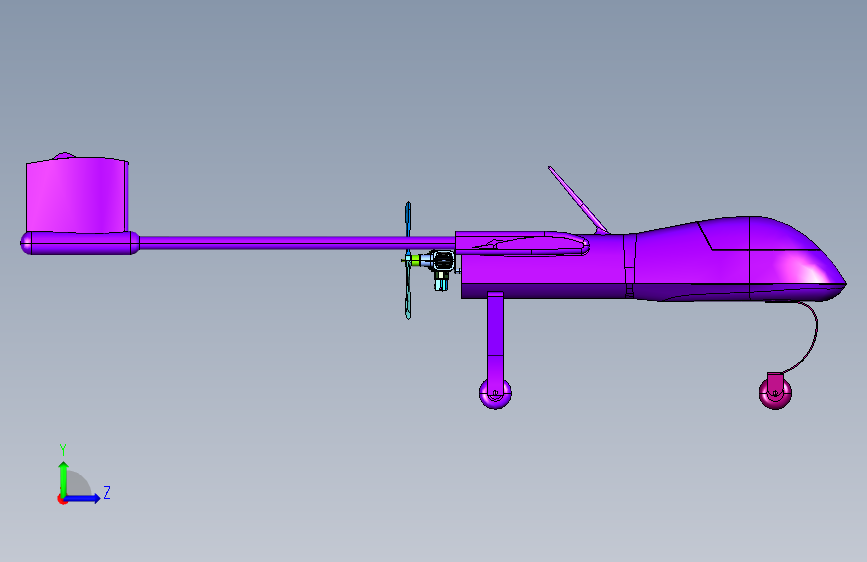Click the red X axis origin dot
The image size is (867, 562).
coord(62,499)
